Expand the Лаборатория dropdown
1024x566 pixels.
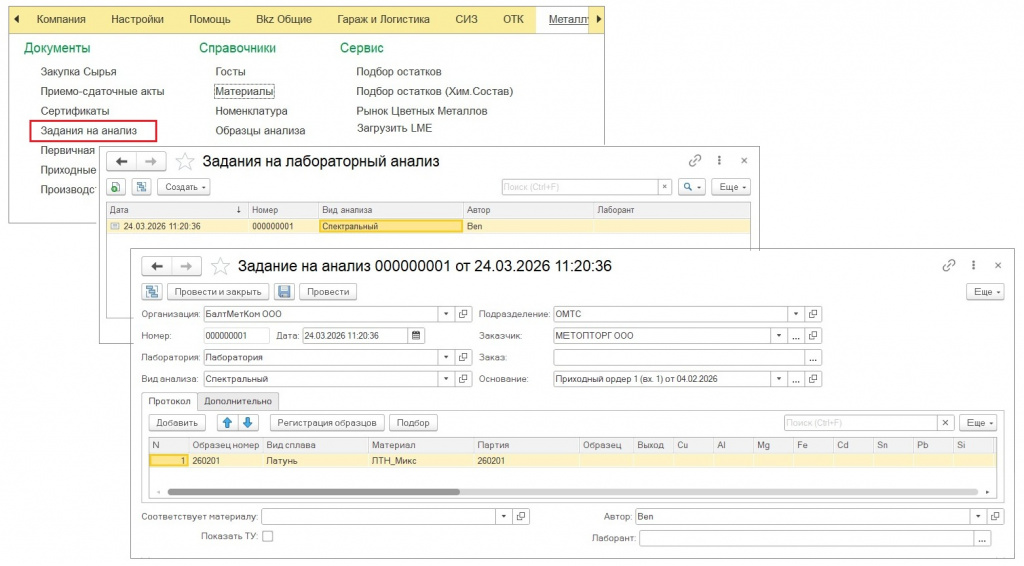tap(446, 357)
